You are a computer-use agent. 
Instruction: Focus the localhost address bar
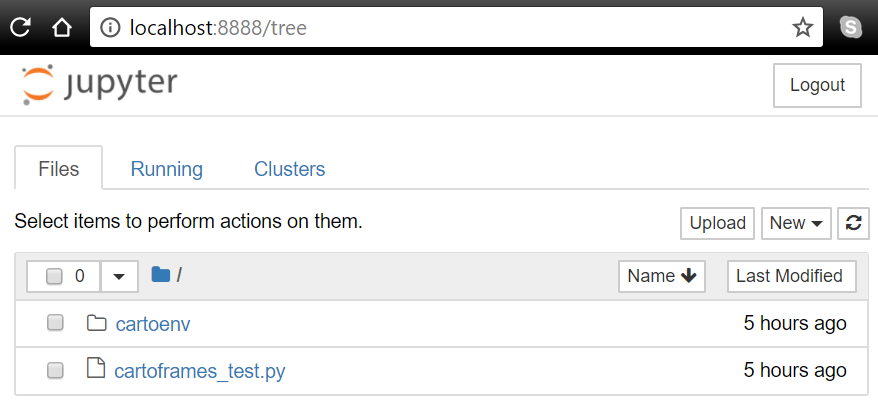[450, 27]
